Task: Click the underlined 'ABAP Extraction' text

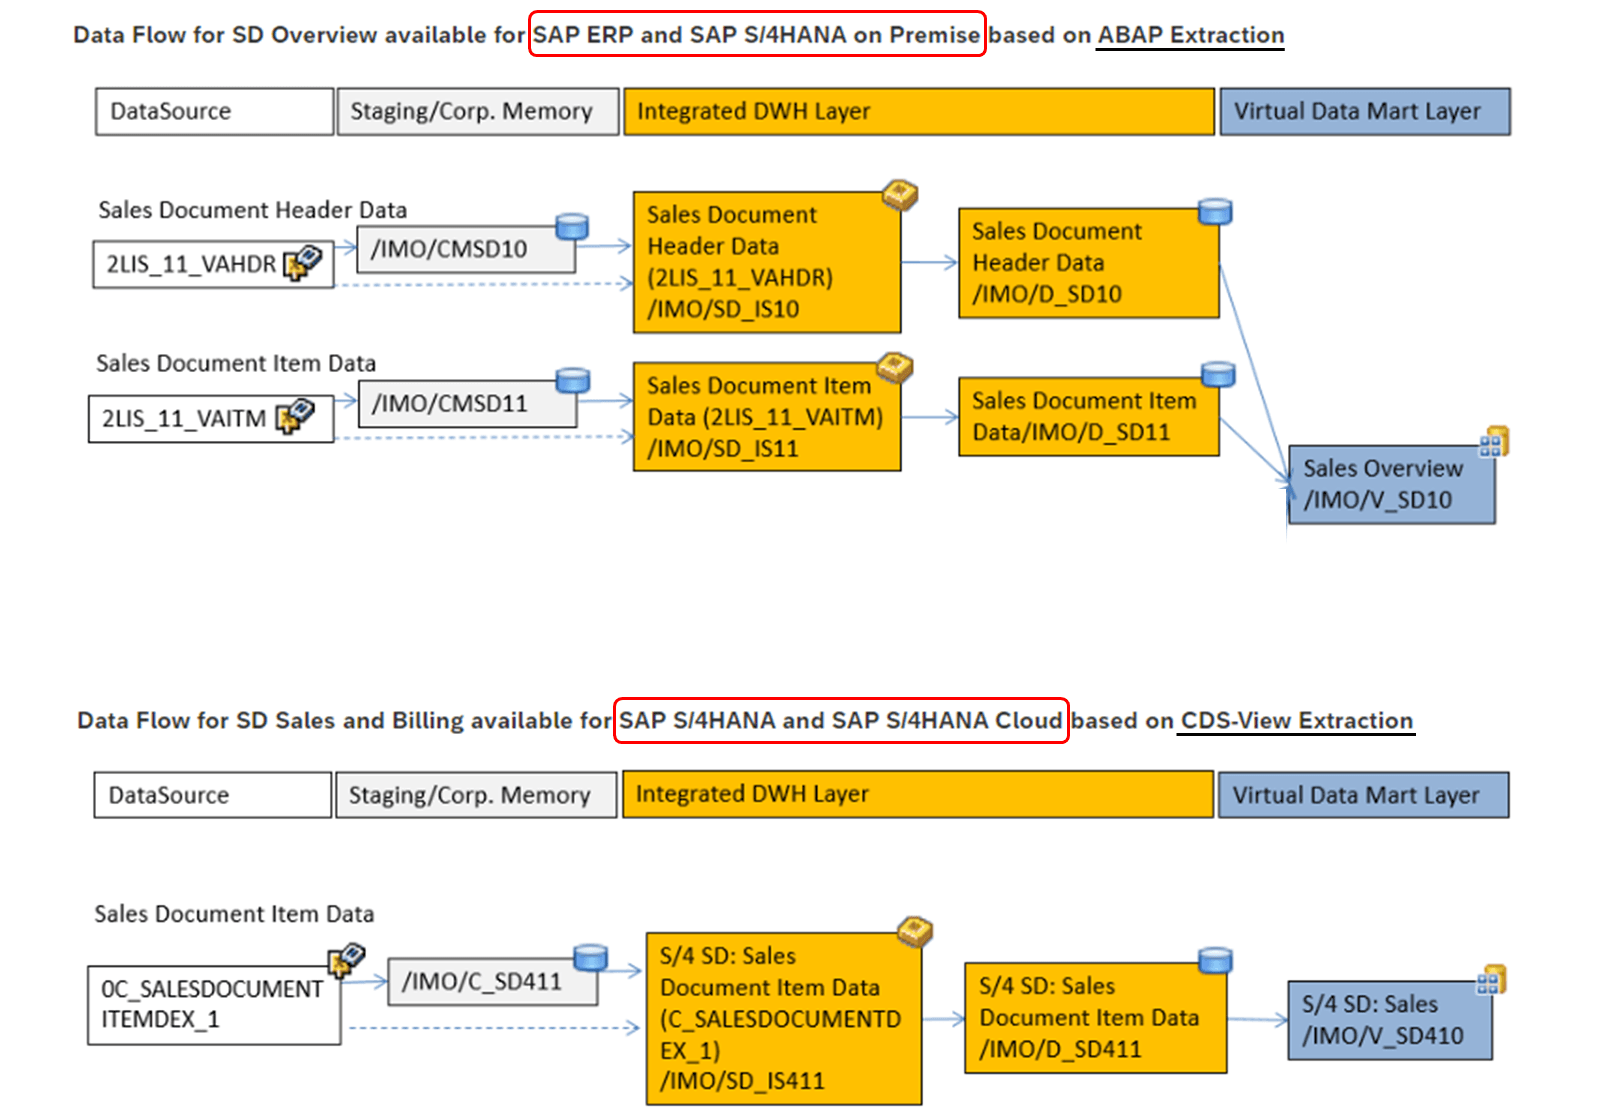Action: [1190, 35]
